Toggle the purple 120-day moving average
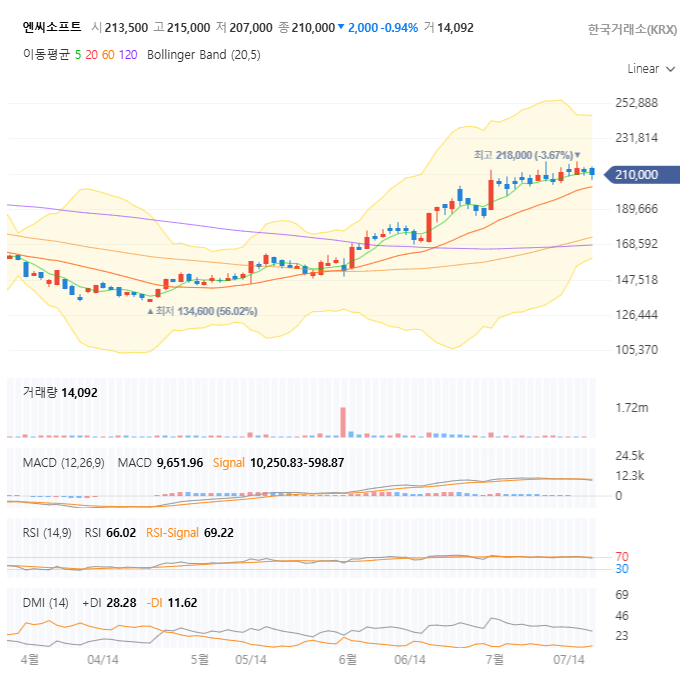Screen dimensions: 680x697 tap(128, 55)
